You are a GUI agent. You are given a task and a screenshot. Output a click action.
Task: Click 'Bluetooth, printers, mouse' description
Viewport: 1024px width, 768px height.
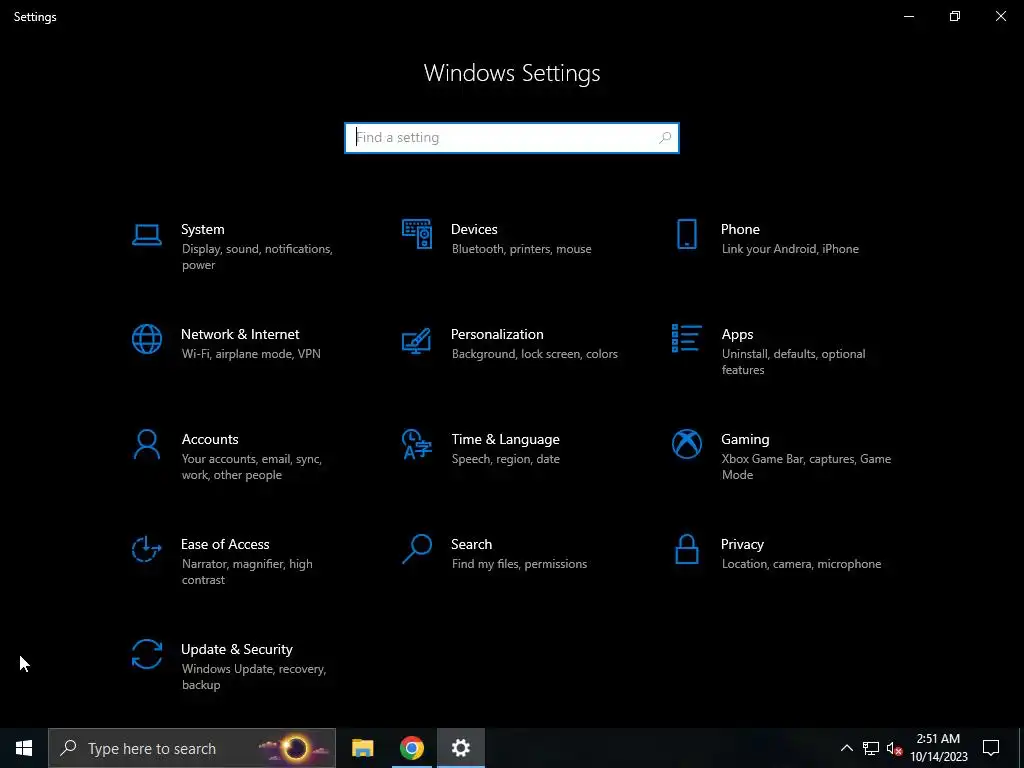521,249
